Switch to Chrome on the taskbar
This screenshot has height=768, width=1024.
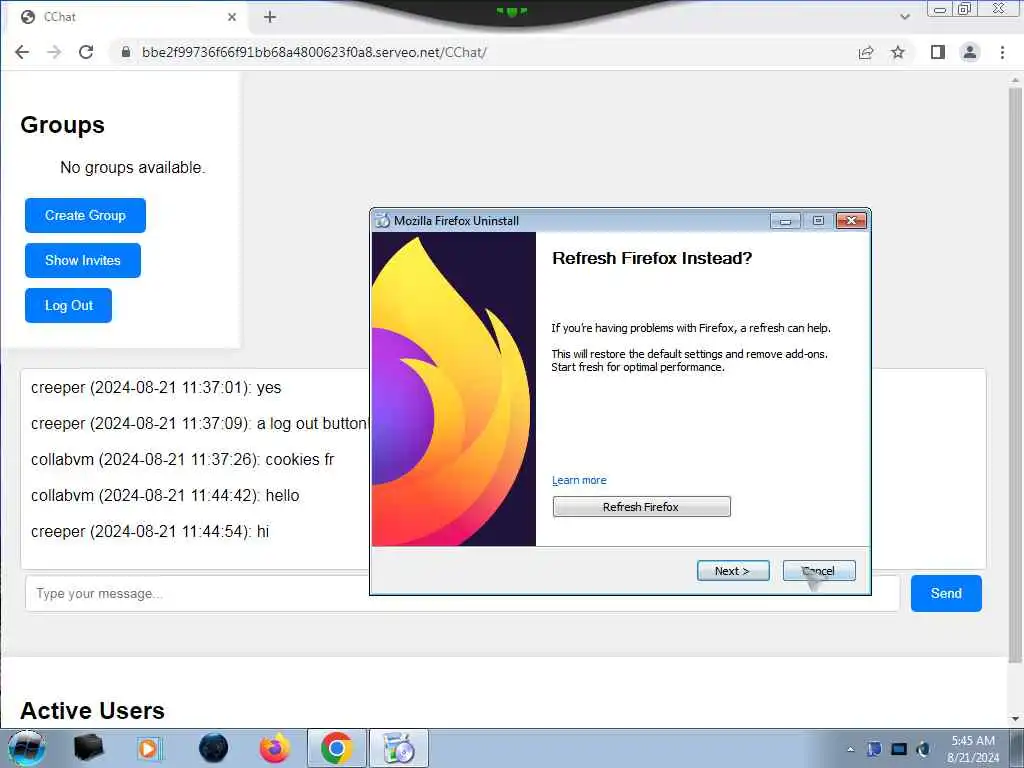336,748
